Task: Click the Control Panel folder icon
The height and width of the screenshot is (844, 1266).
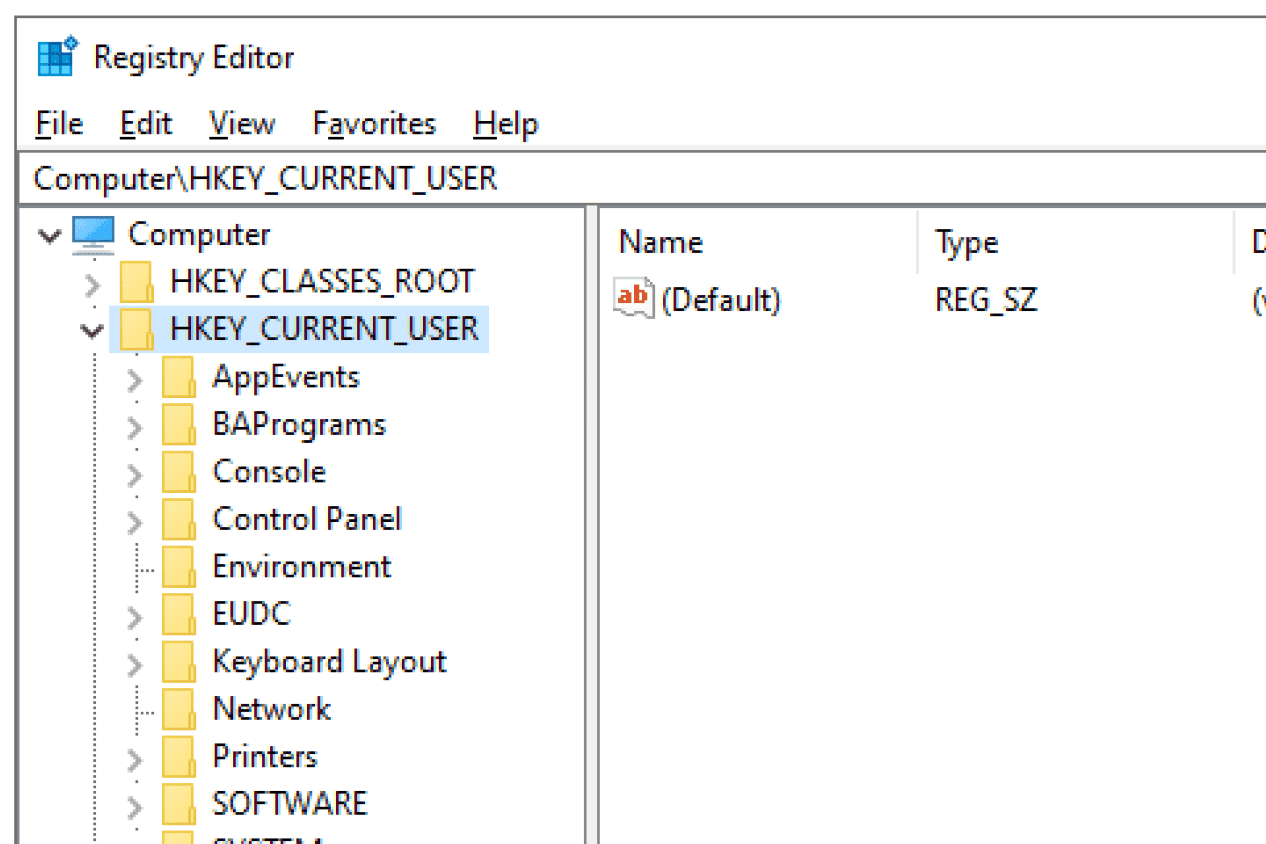Action: 178,519
